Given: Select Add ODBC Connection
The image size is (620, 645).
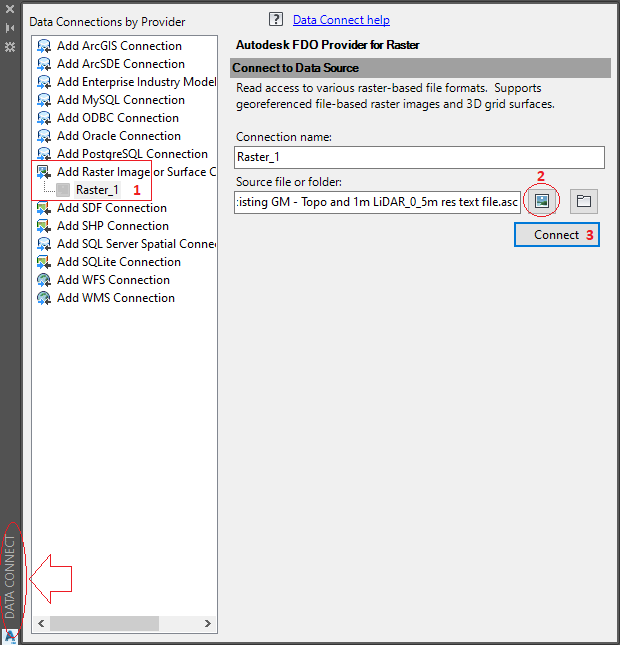Looking at the screenshot, I should pyautogui.click(x=118, y=118).
